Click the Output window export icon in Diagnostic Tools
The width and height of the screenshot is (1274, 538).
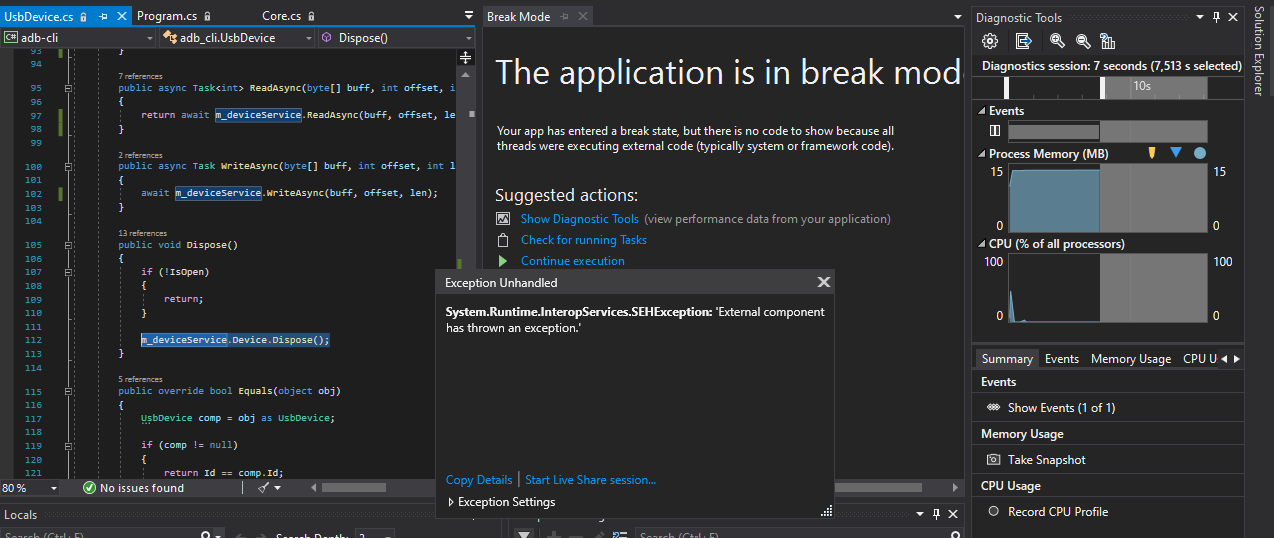tap(1023, 41)
